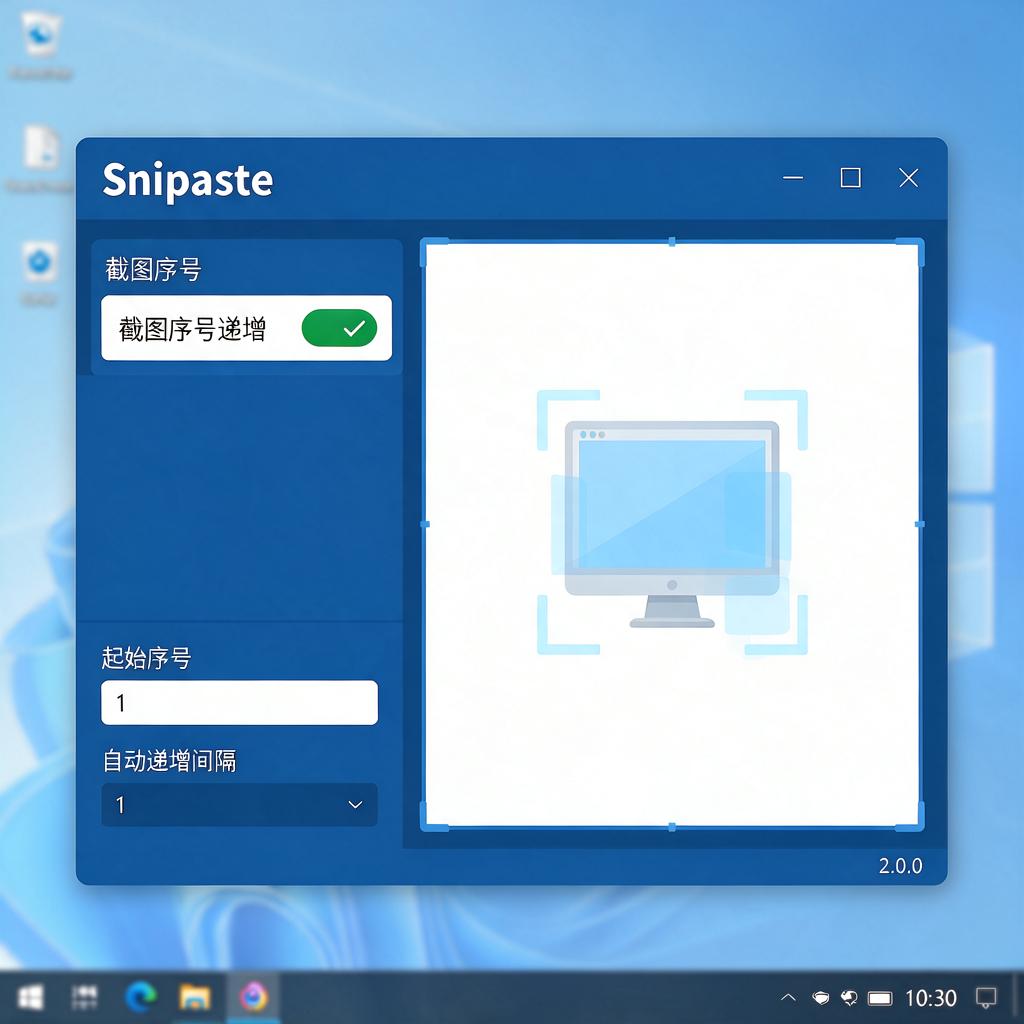Open Task View on the taskbar
This screenshot has height=1024, width=1024.
tap(84, 997)
